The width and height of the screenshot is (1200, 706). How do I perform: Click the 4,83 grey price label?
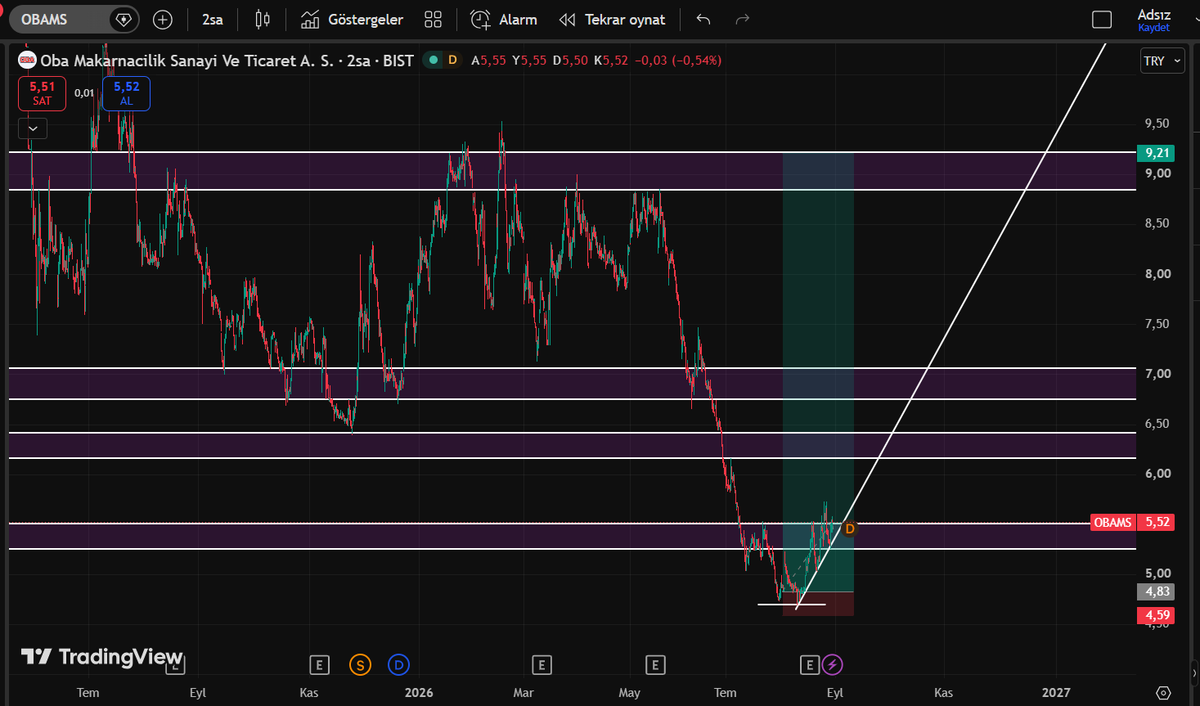(x=1155, y=591)
